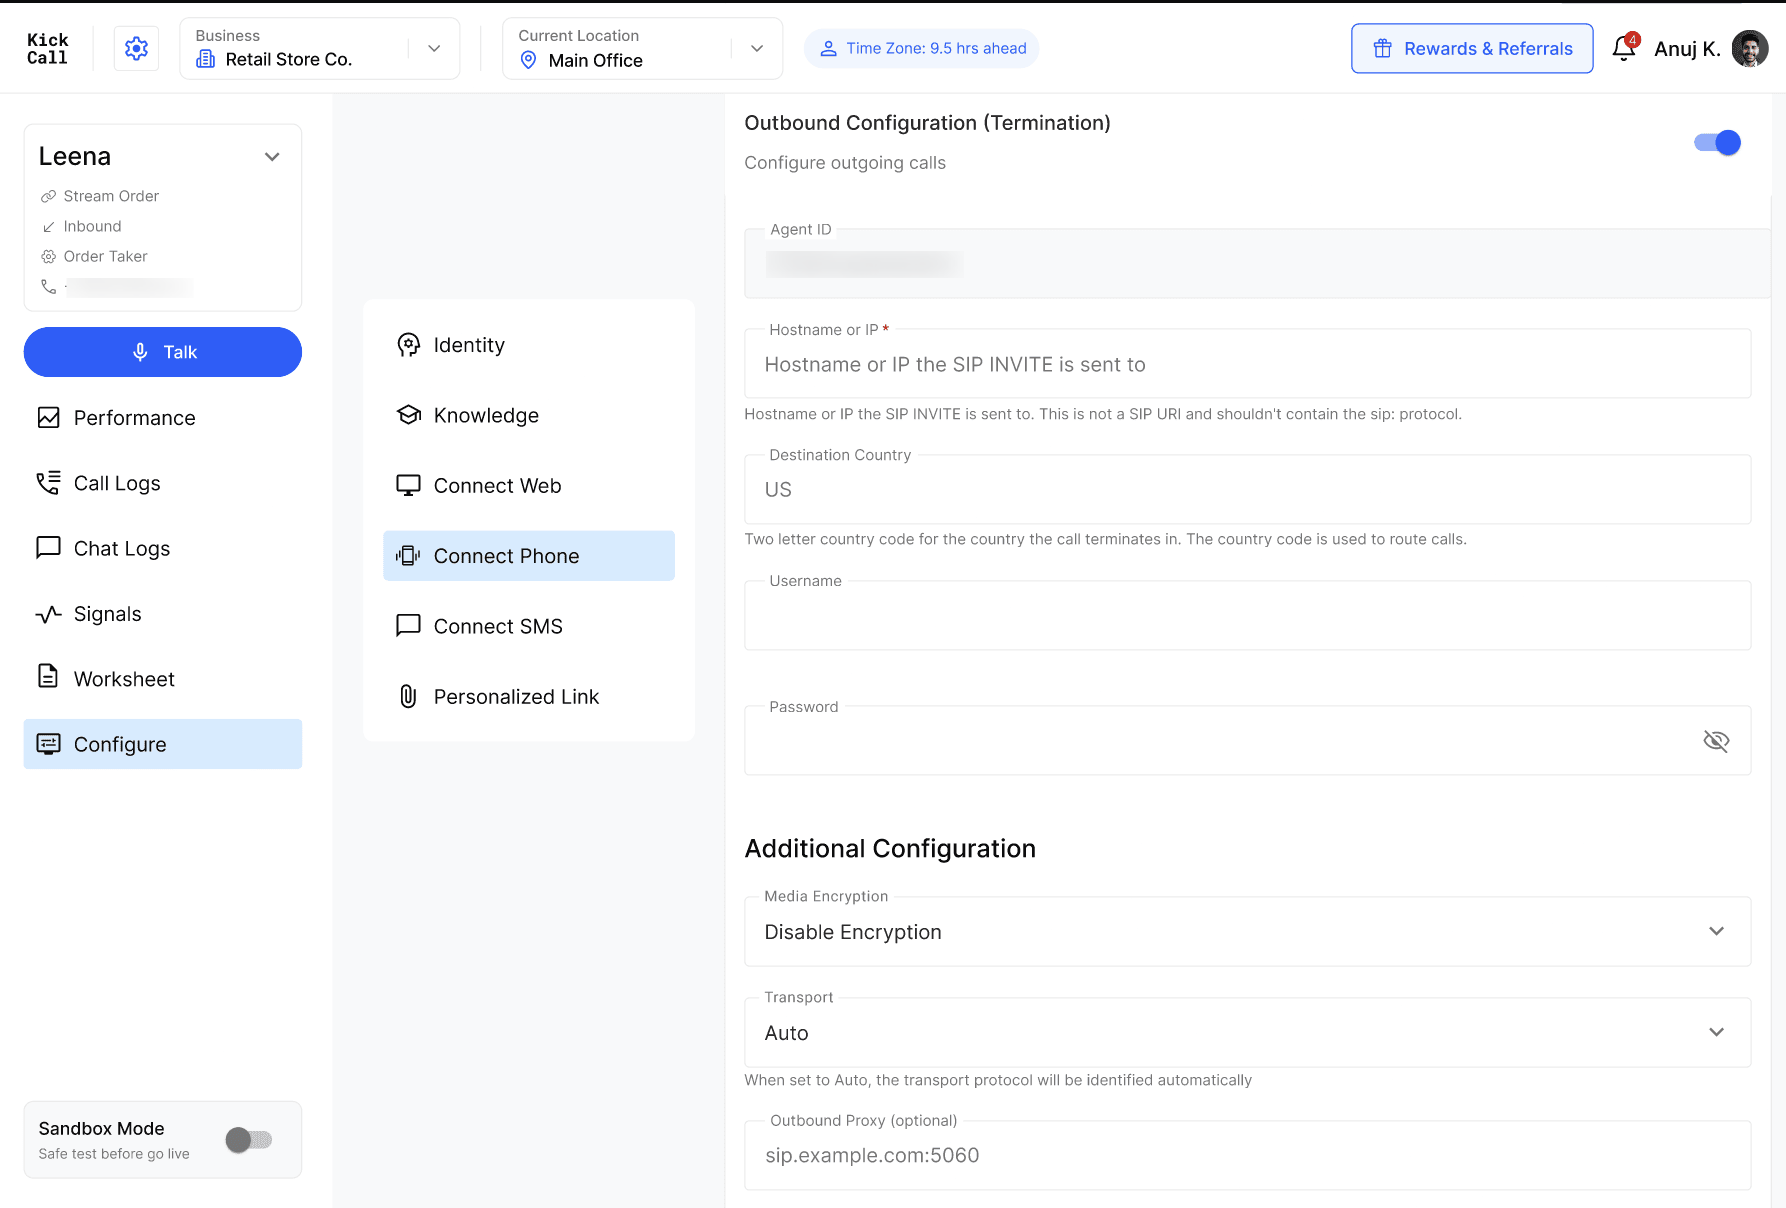
Task: Click the Worksheet document icon
Action: pos(48,676)
